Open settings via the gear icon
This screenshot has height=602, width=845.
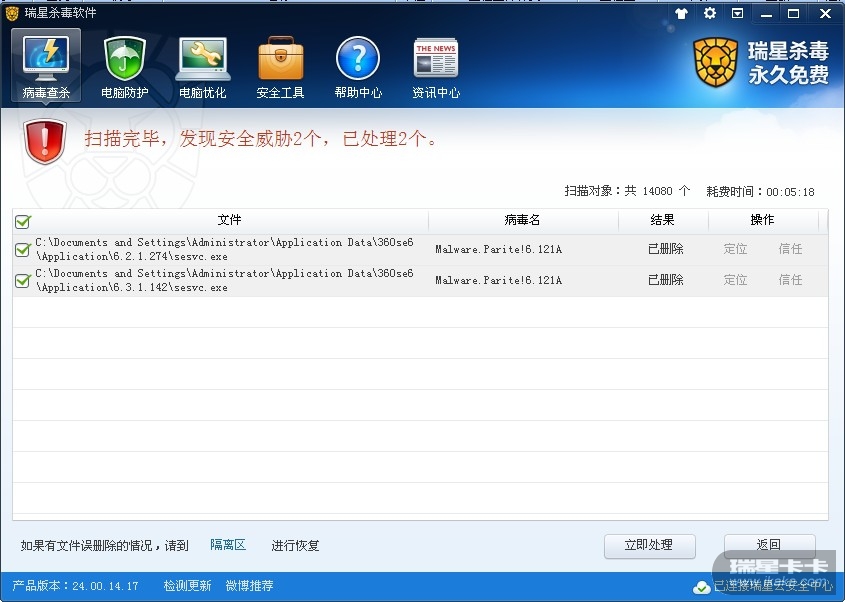(710, 13)
